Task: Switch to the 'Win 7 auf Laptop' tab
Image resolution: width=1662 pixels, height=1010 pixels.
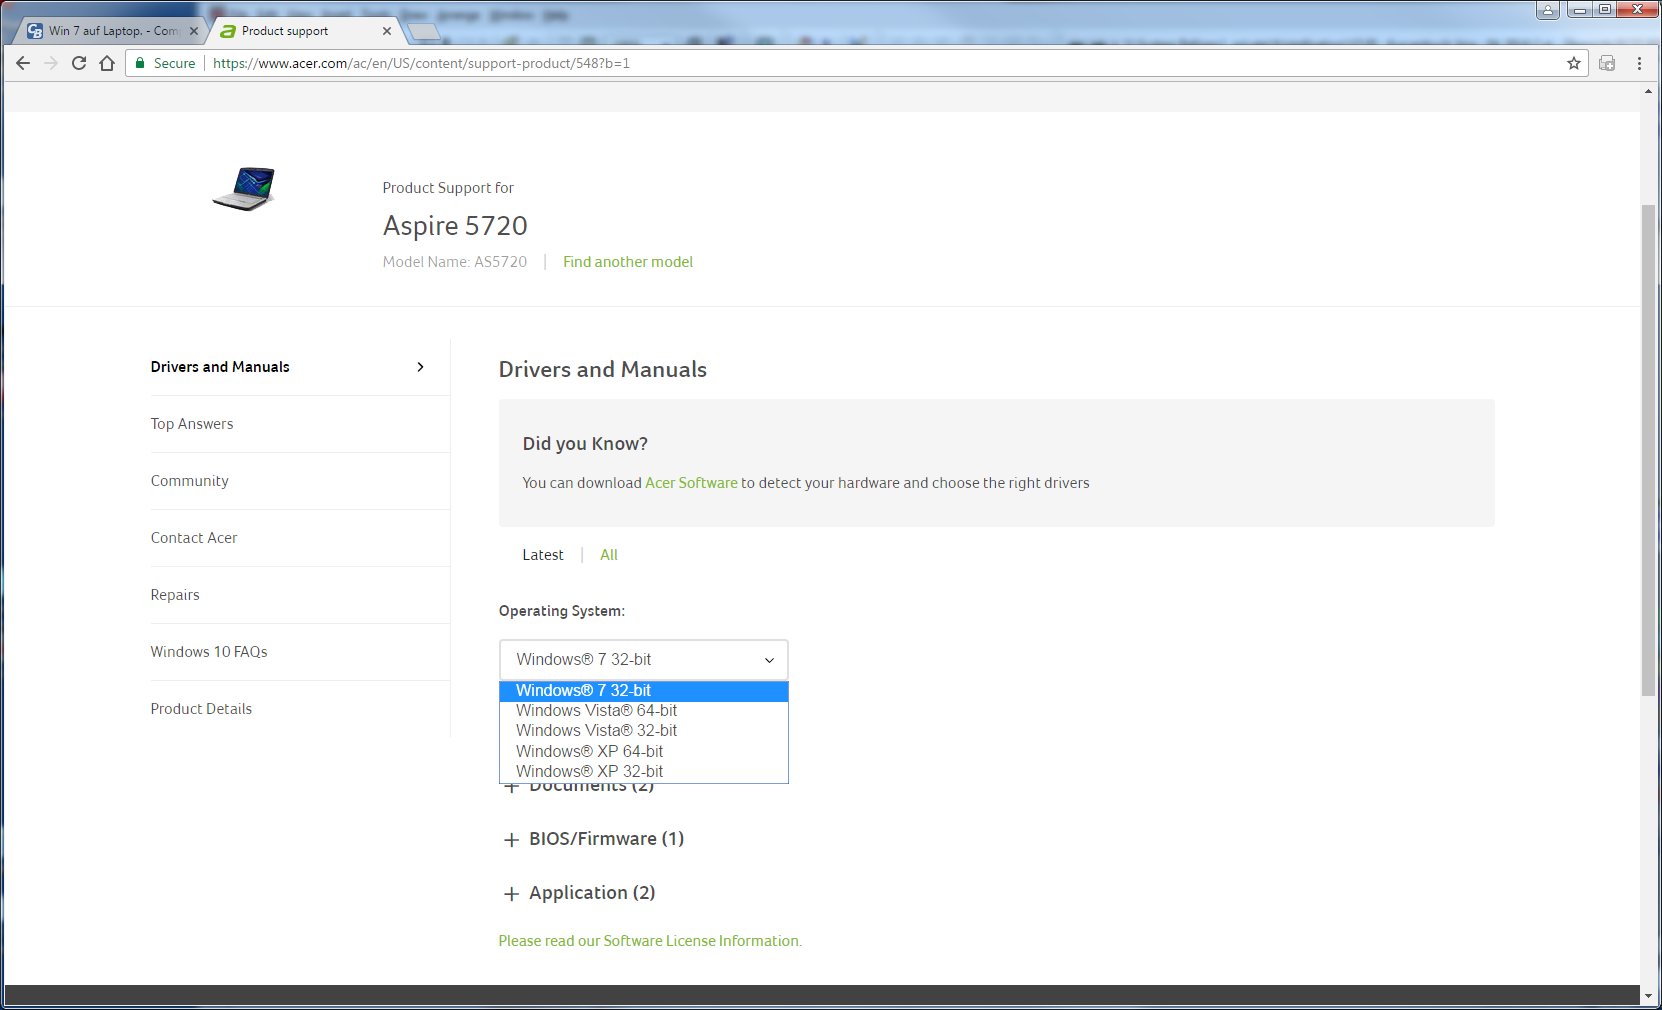Action: pos(108,31)
